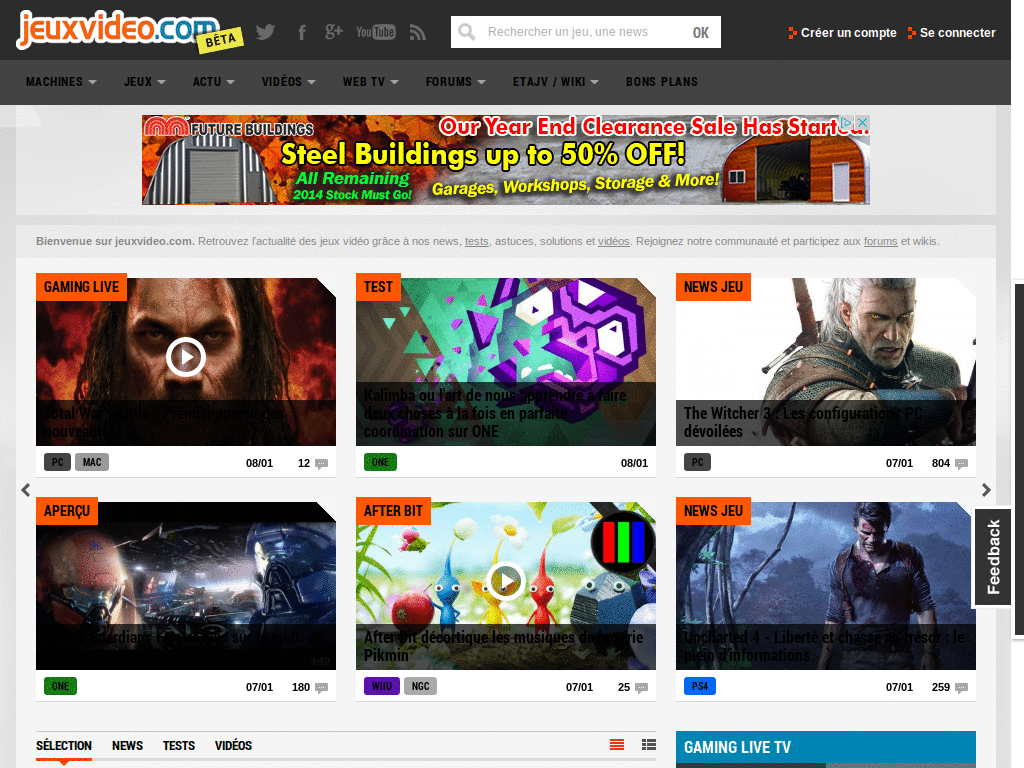Play the Pikmin After Bit video
The height and width of the screenshot is (768, 1024).
505,581
